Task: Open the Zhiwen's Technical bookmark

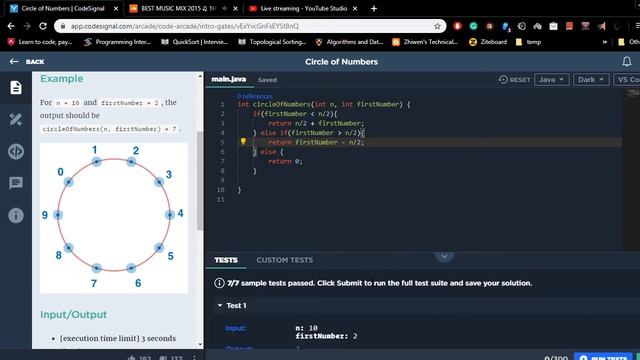Action: click(x=425, y=42)
